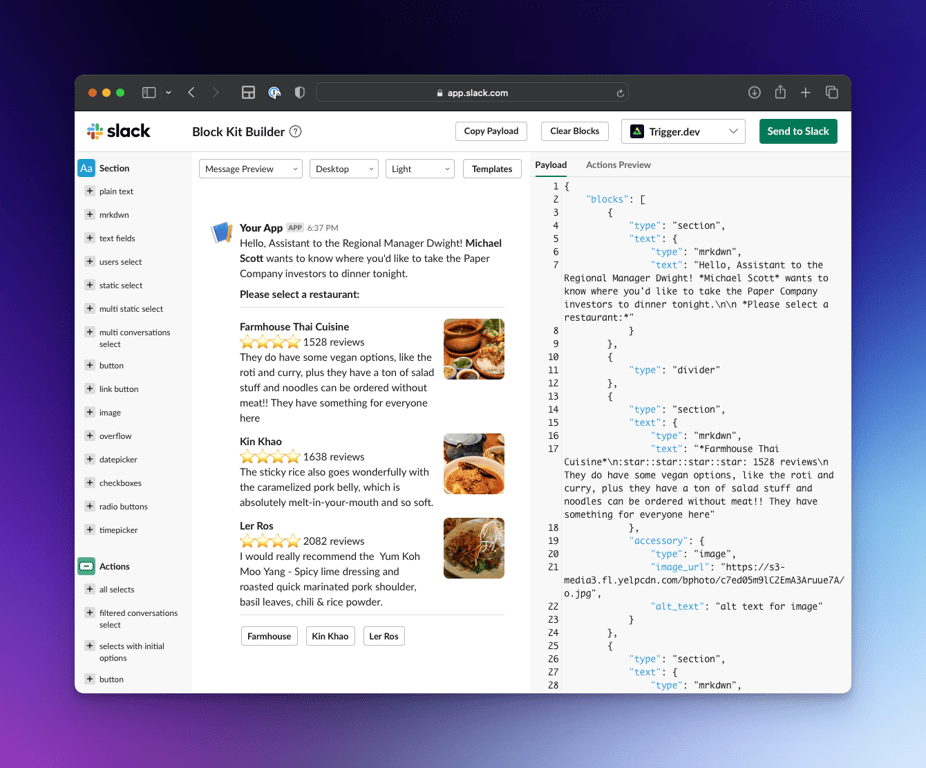Screen dimensions: 926x768
Task: Click the green Actions section icon
Action: pos(86,566)
